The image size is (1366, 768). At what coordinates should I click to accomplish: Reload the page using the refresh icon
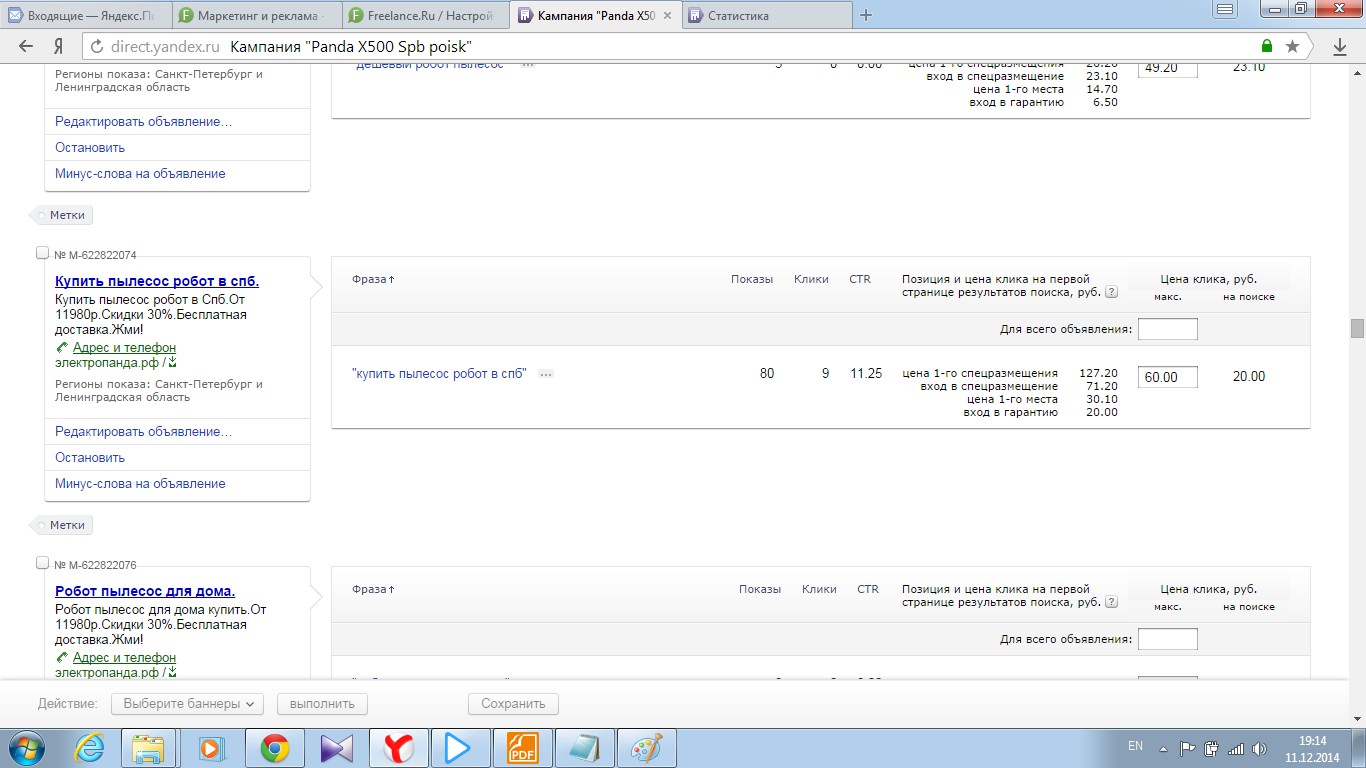click(x=97, y=46)
